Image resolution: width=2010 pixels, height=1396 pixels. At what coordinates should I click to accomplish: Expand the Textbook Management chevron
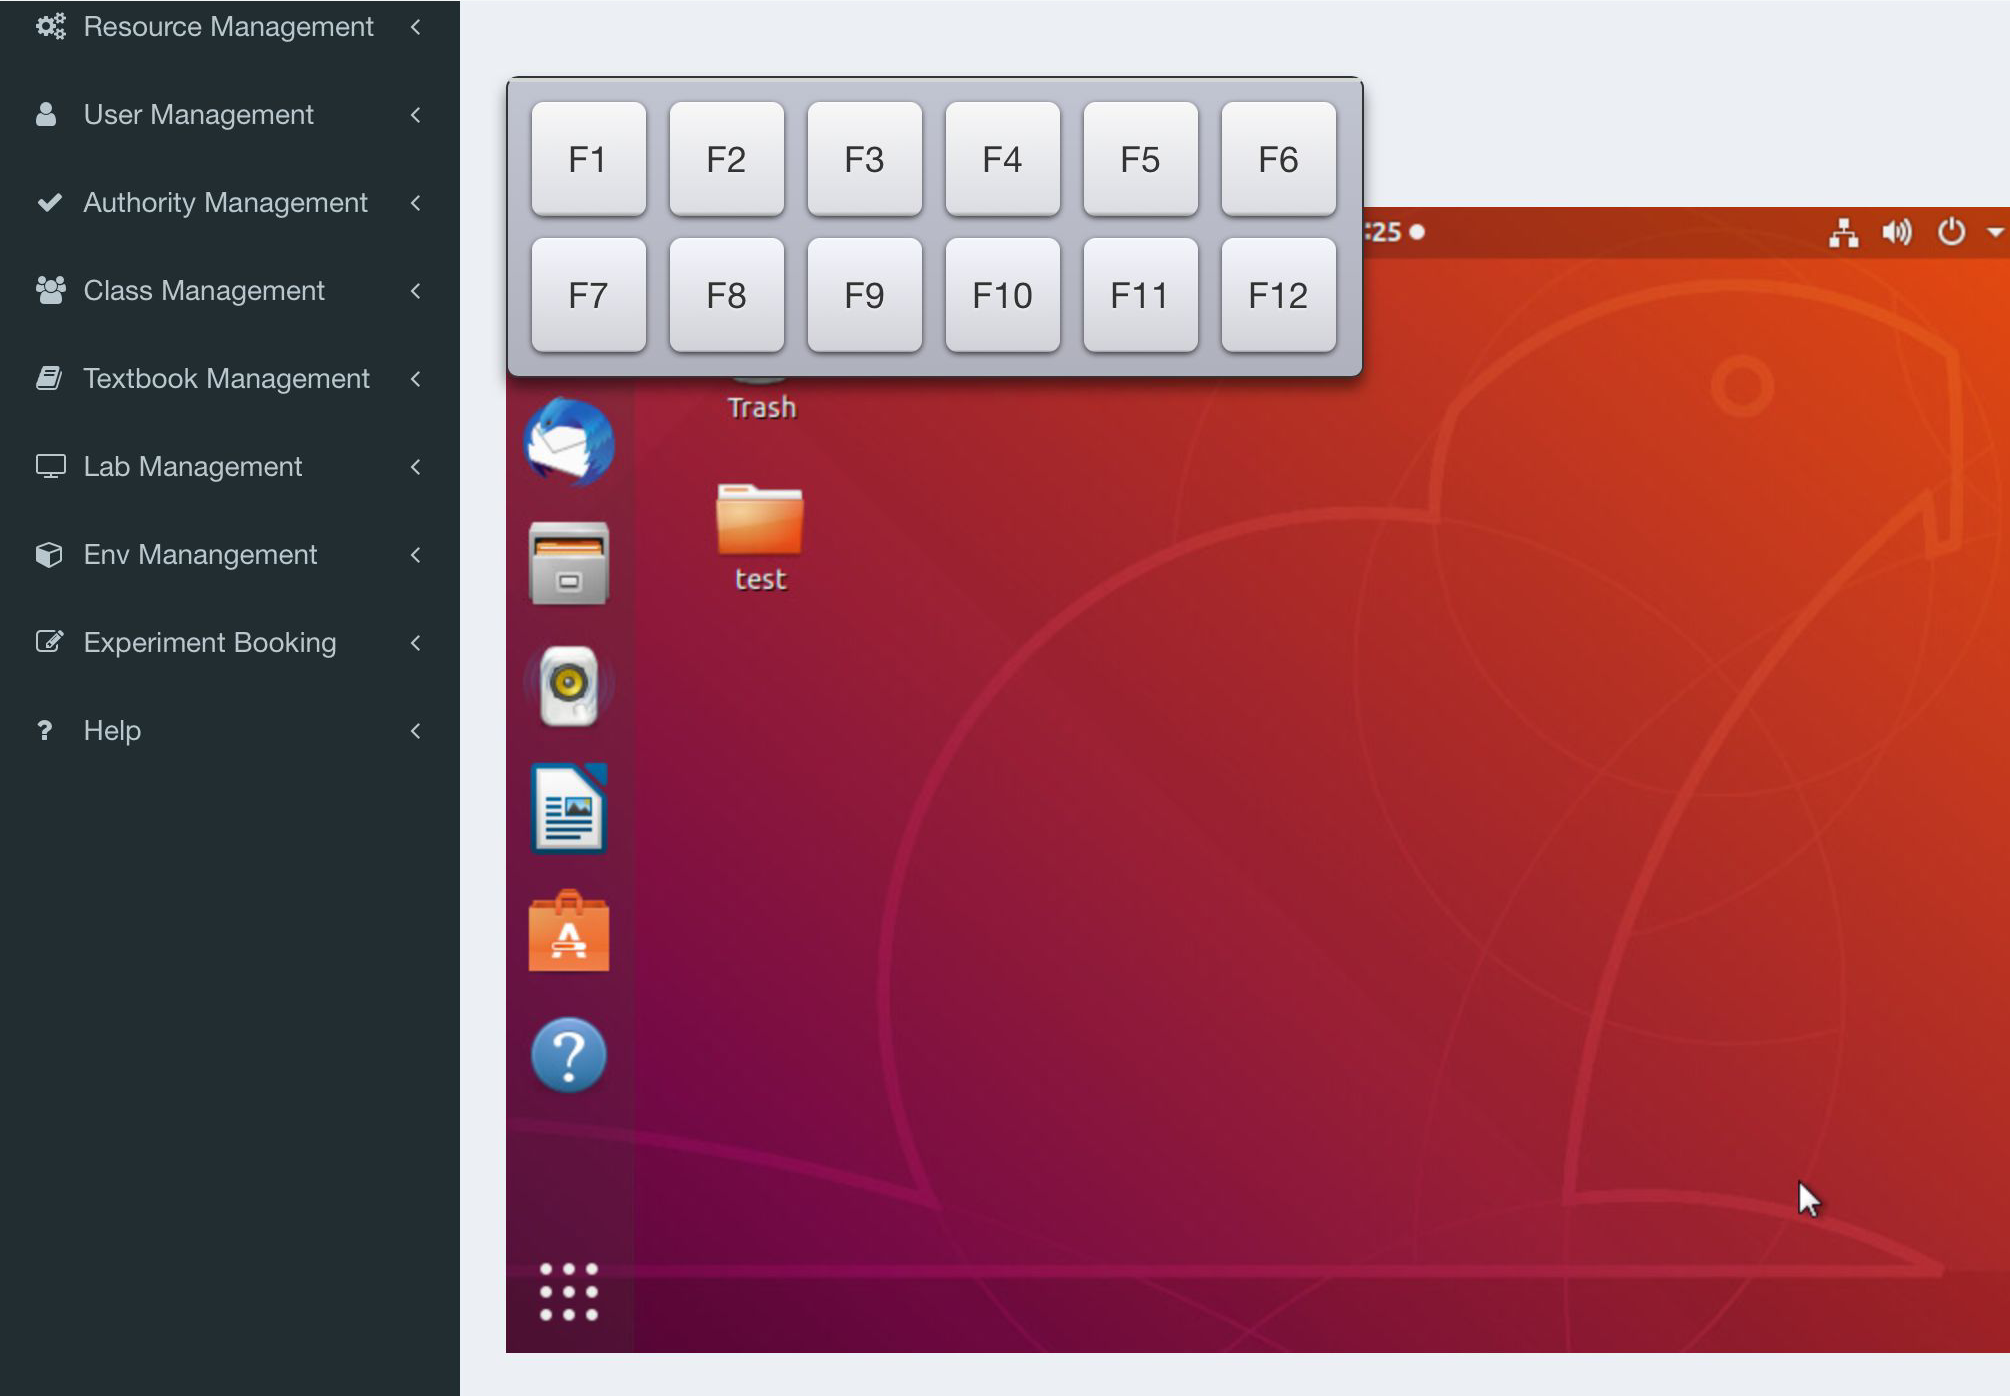(x=416, y=379)
